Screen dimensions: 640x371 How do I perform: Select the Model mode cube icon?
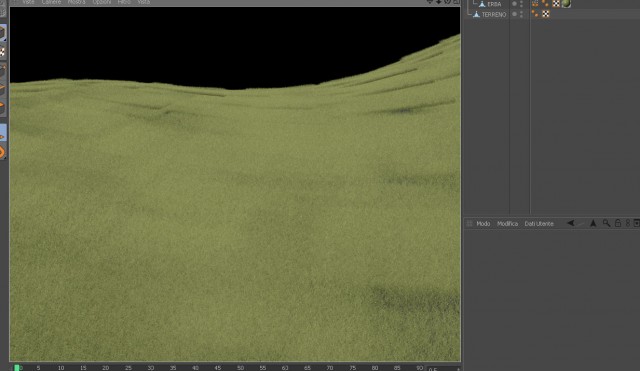(2, 33)
